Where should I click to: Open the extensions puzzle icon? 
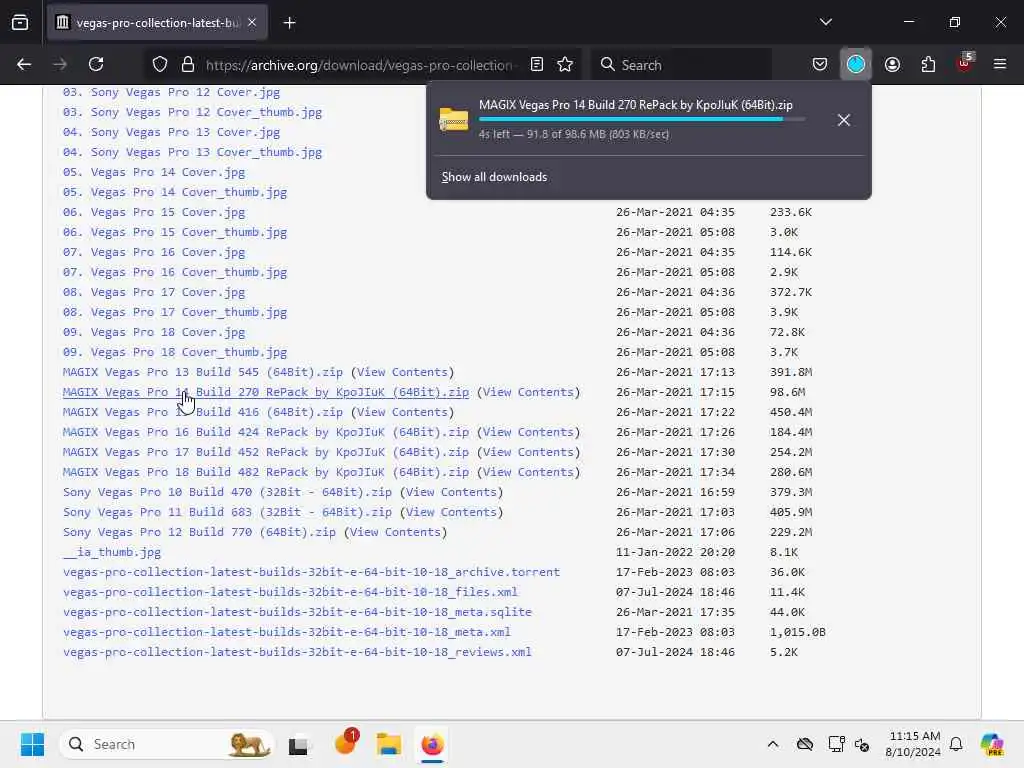(x=928, y=64)
